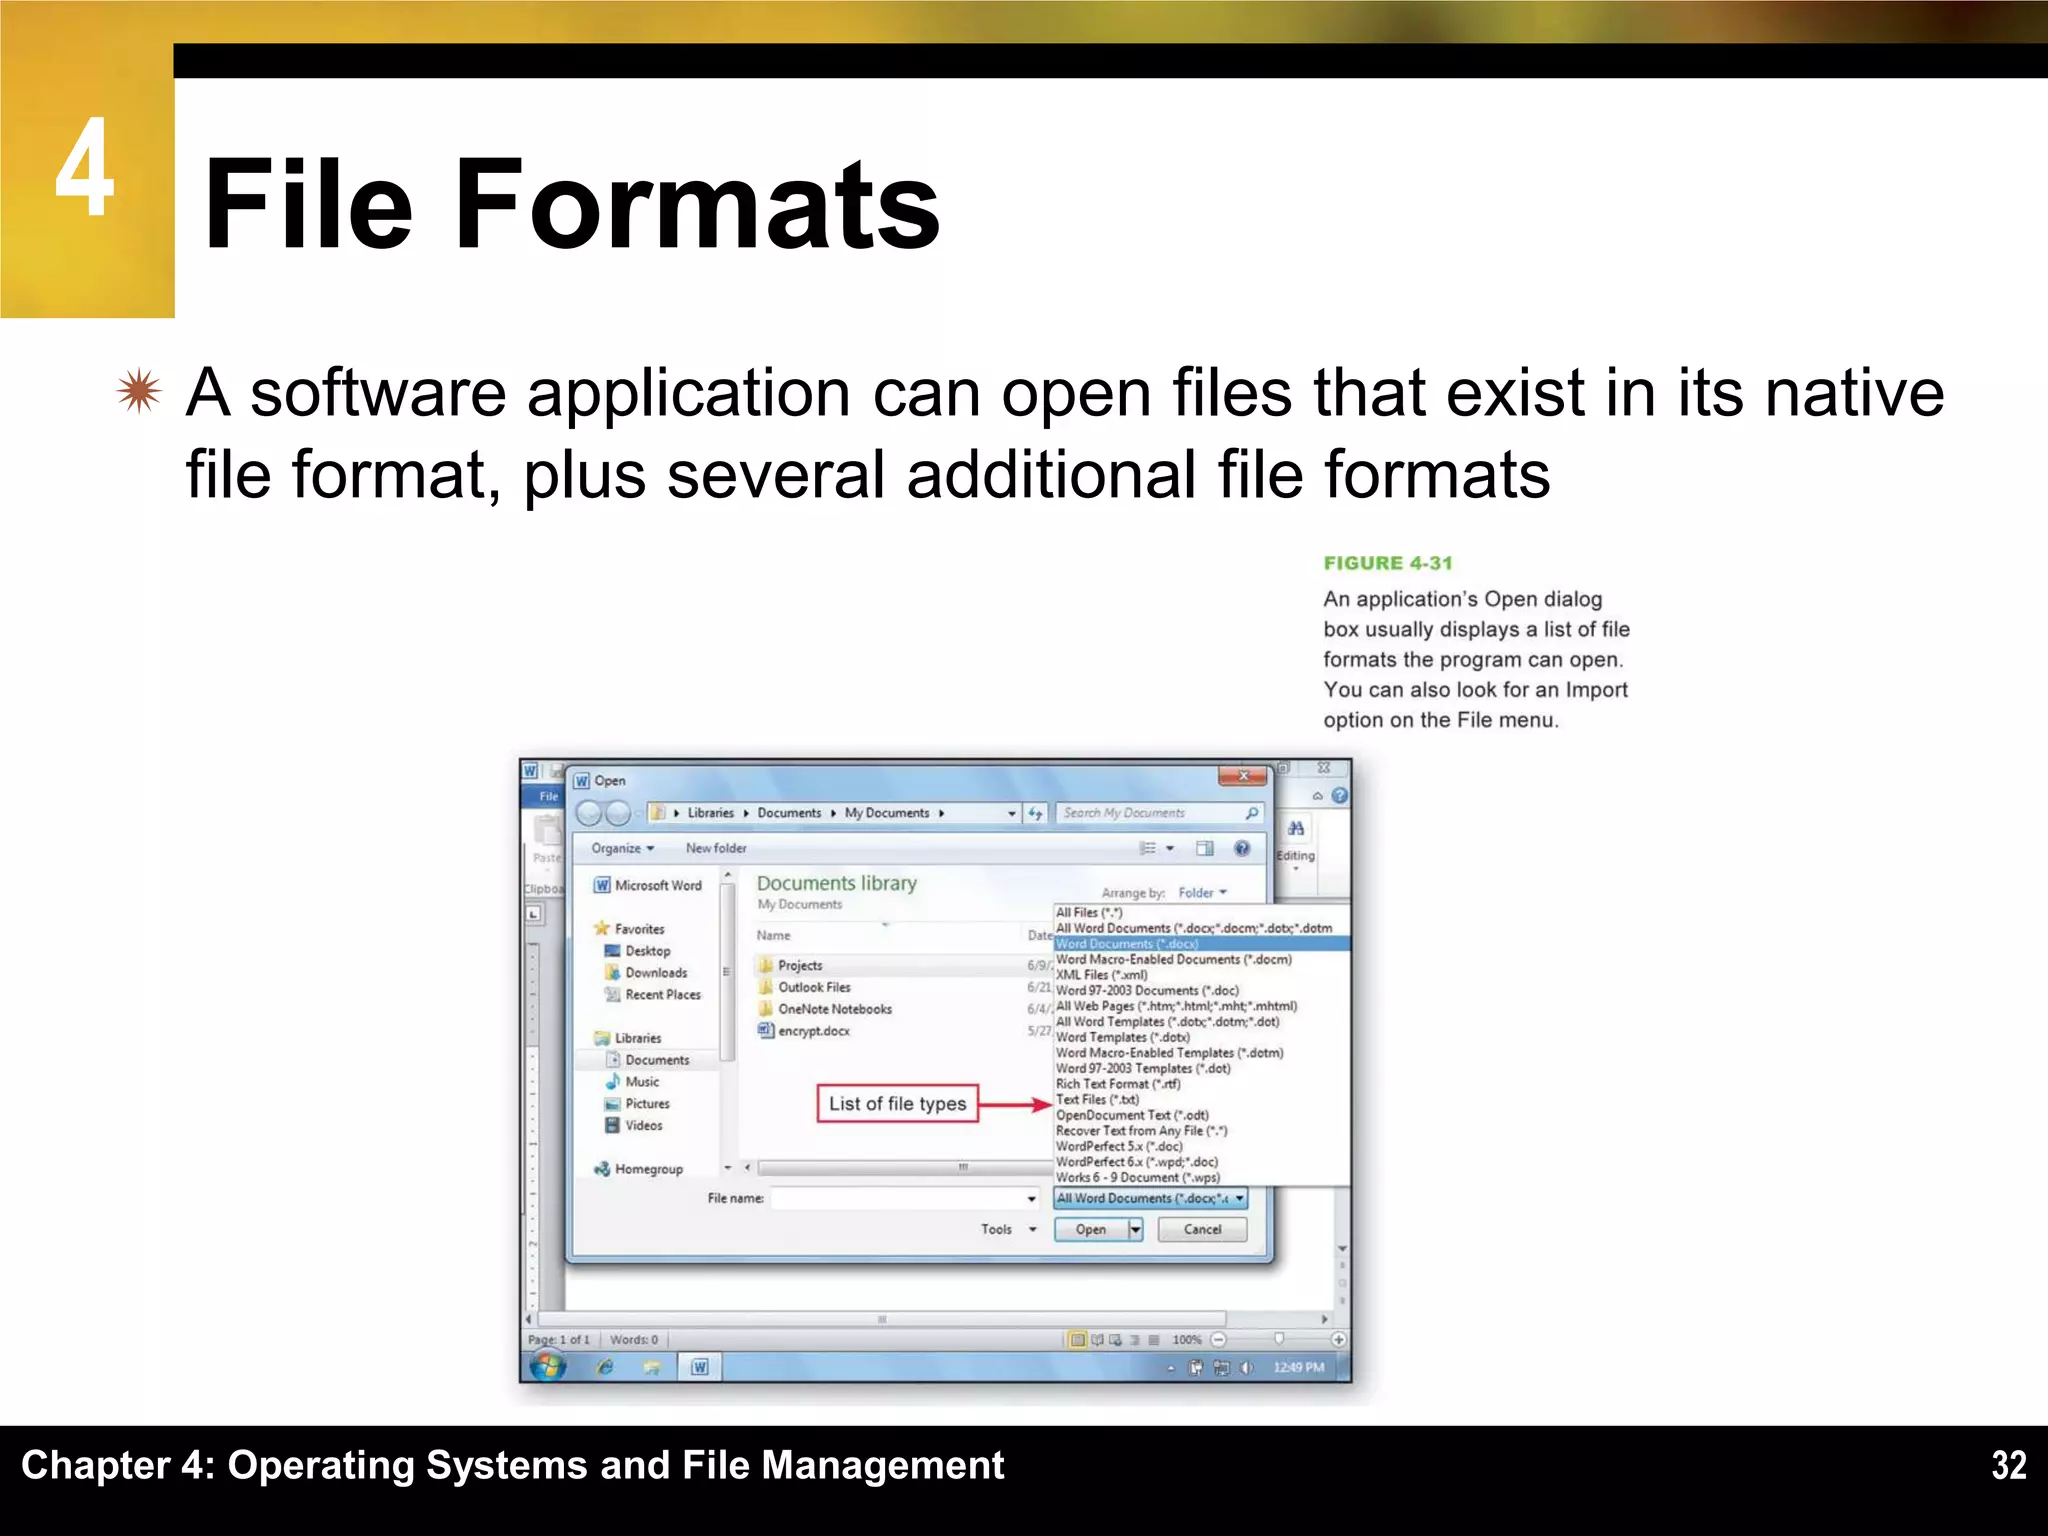Viewport: 2048px width, 1536px height.
Task: Select the encrypt.docx file
Action: tap(804, 1031)
